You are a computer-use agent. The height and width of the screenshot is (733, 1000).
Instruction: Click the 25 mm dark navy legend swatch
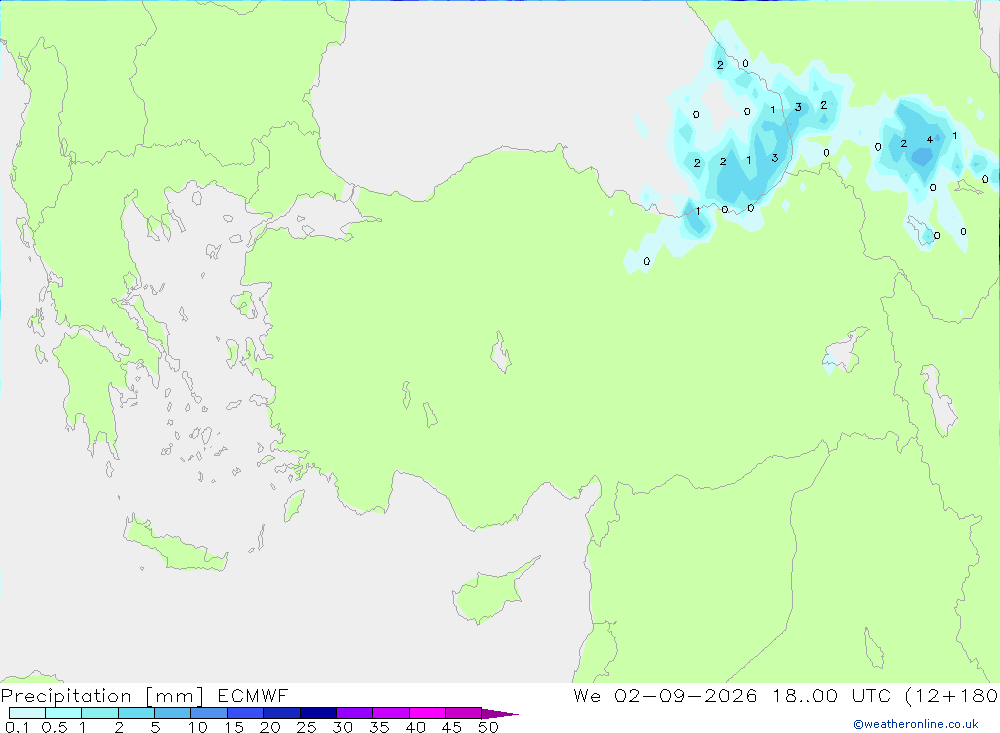coord(318,713)
